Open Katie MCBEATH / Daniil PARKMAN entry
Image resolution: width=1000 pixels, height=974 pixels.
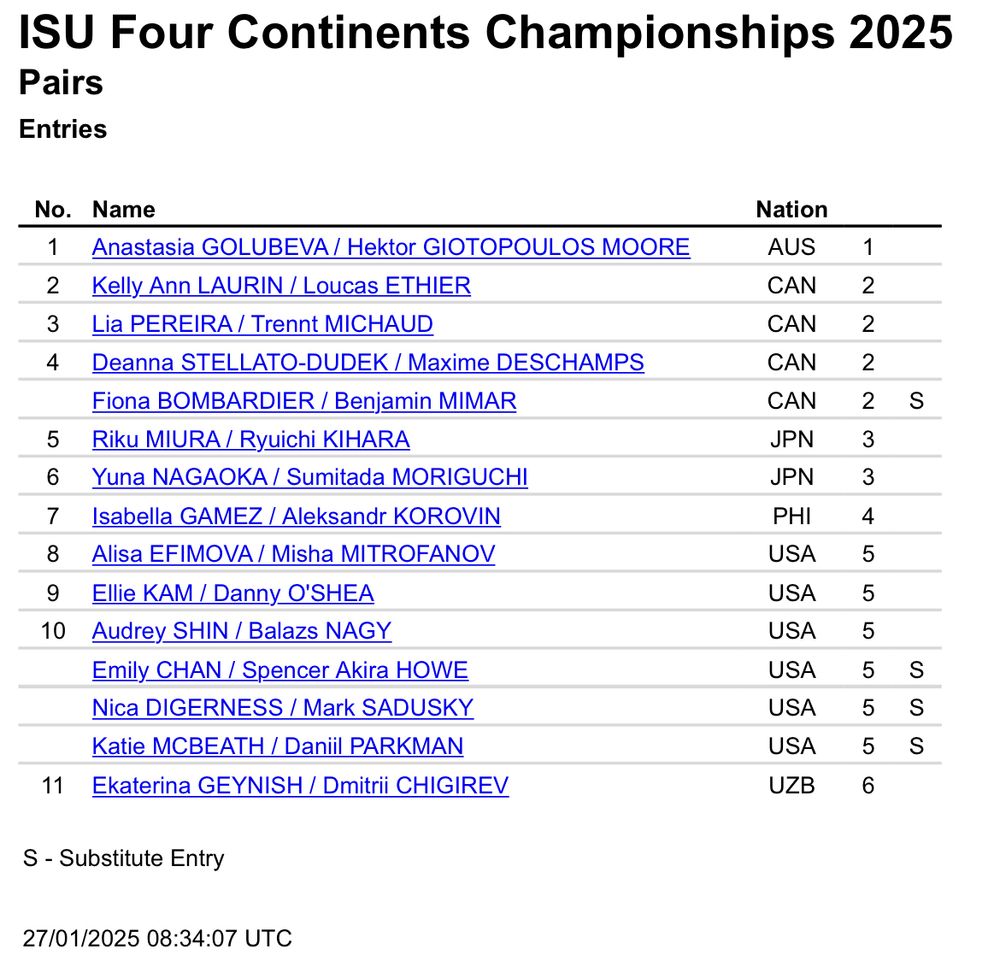click(277, 746)
